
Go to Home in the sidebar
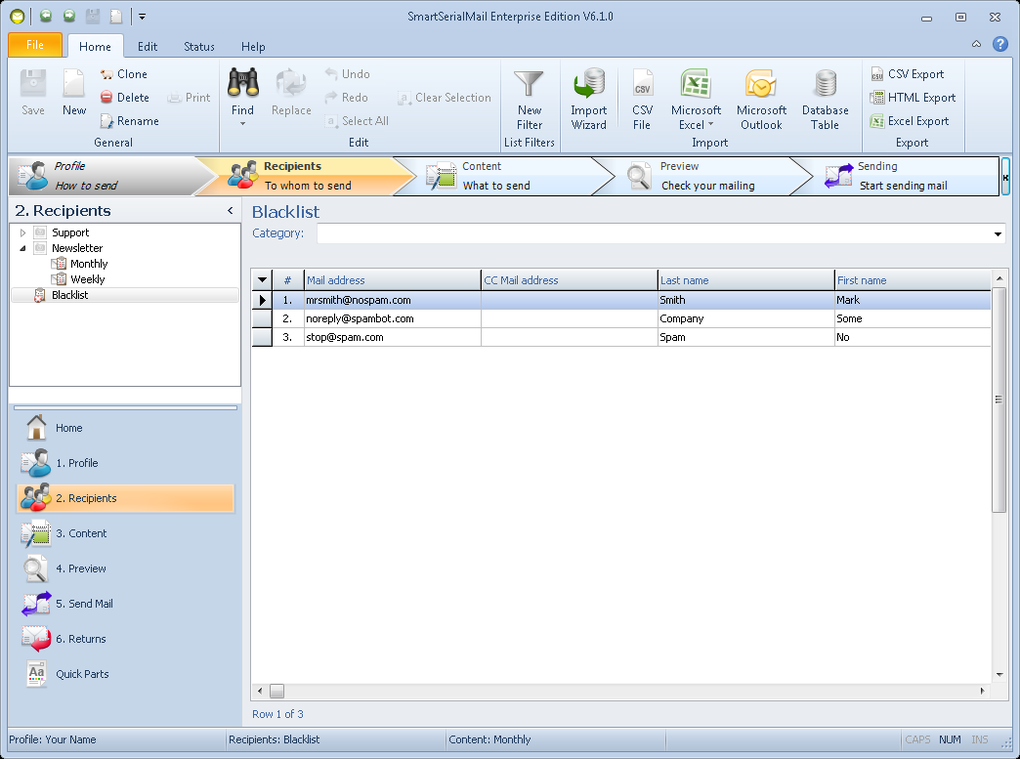pos(55,428)
